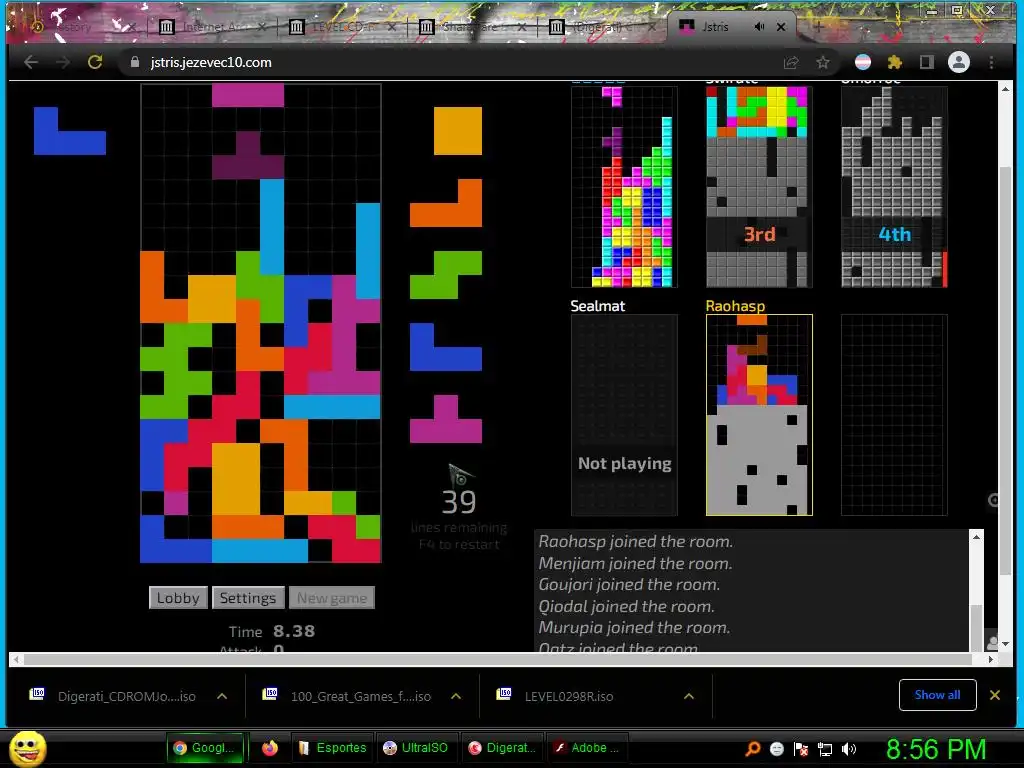Click the 4th place opponent board
This screenshot has height=768, width=1024.
[x=894, y=186]
